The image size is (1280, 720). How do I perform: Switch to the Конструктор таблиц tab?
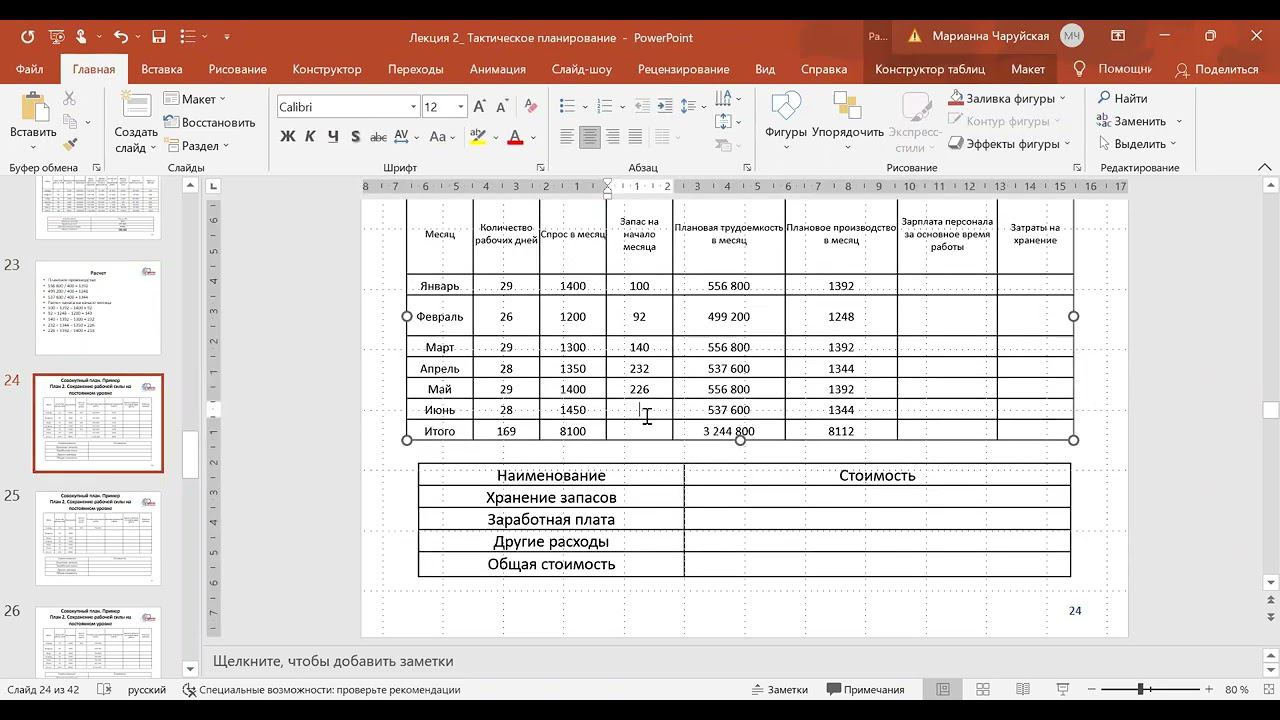click(929, 69)
